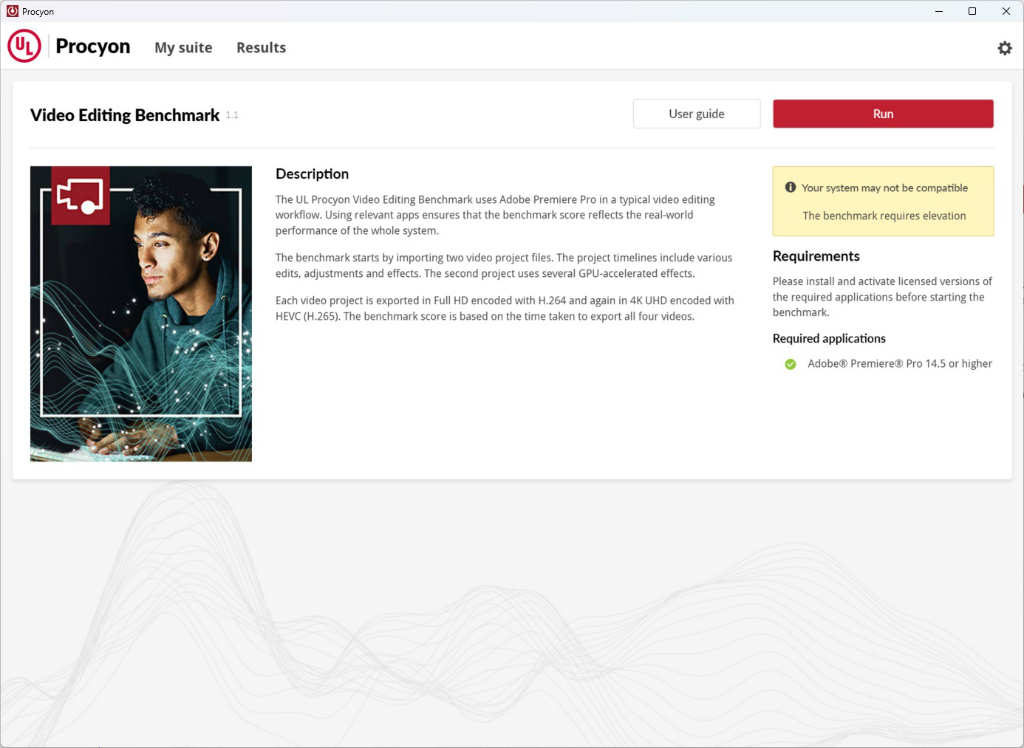The image size is (1024, 748).
Task: Open the My suite tab
Action: coord(184,48)
